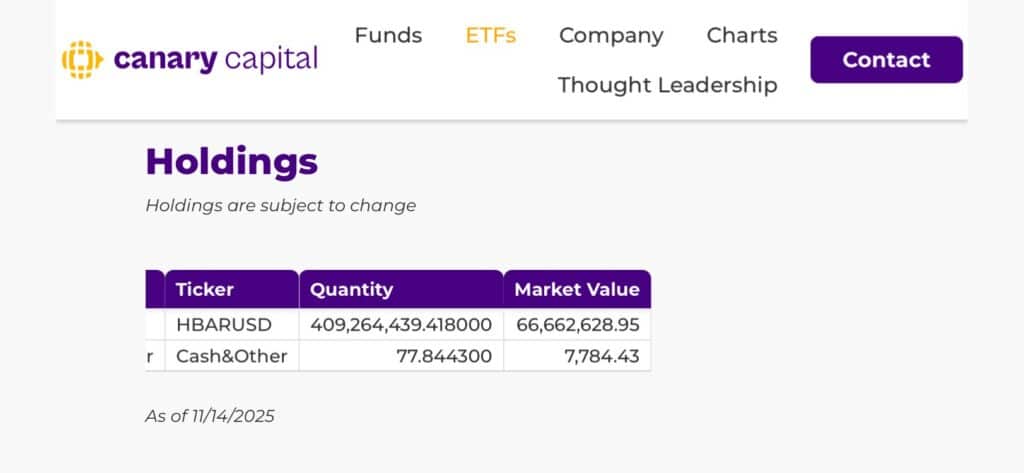
Task: Open the Funds navigation menu
Action: tap(388, 35)
